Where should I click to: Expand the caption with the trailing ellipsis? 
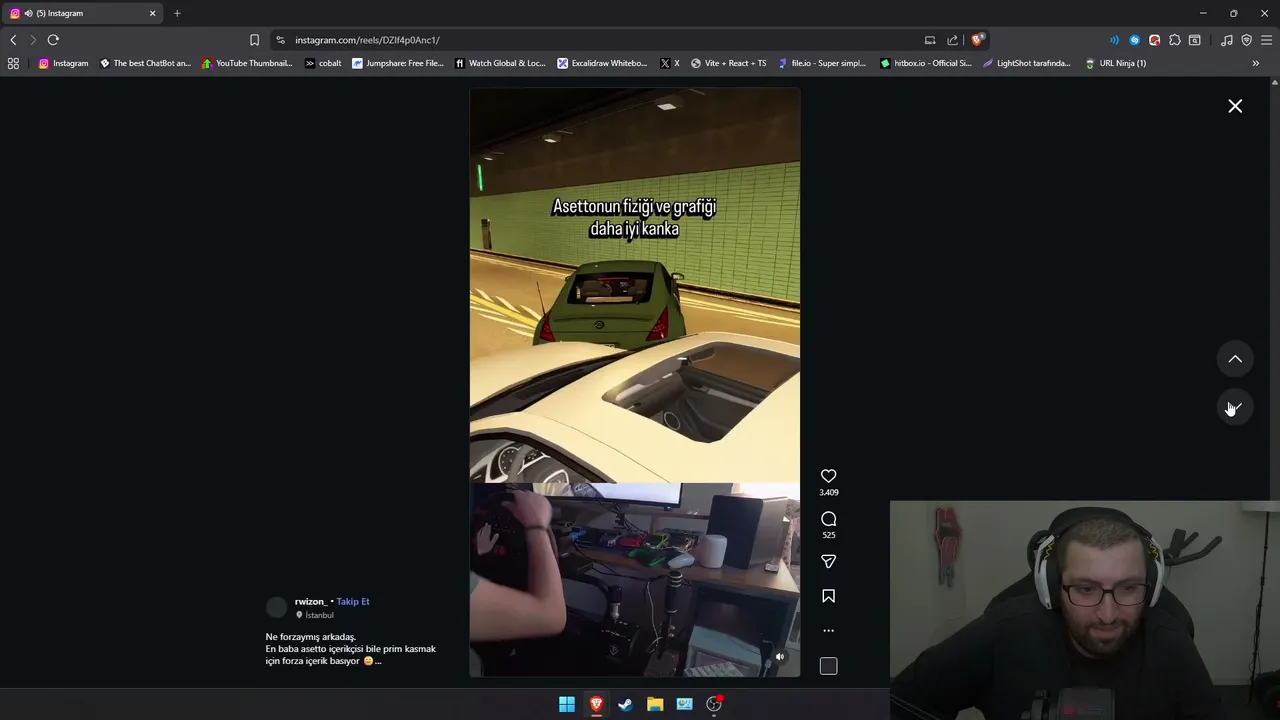378,661
